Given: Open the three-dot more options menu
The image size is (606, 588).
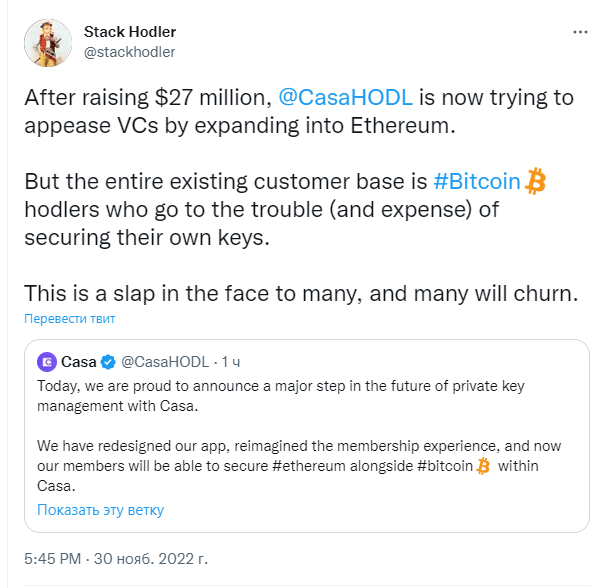Looking at the screenshot, I should (580, 32).
